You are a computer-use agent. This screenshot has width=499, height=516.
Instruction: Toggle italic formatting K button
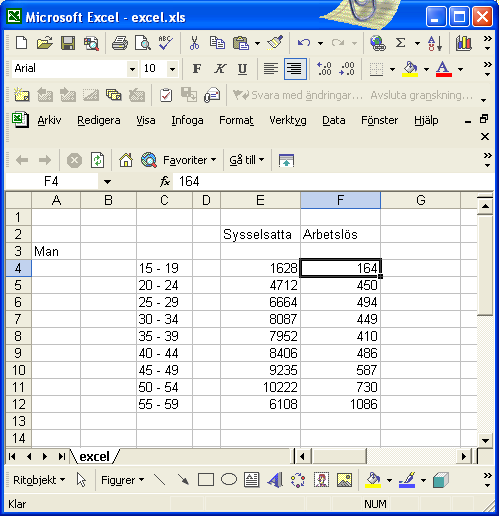220,69
